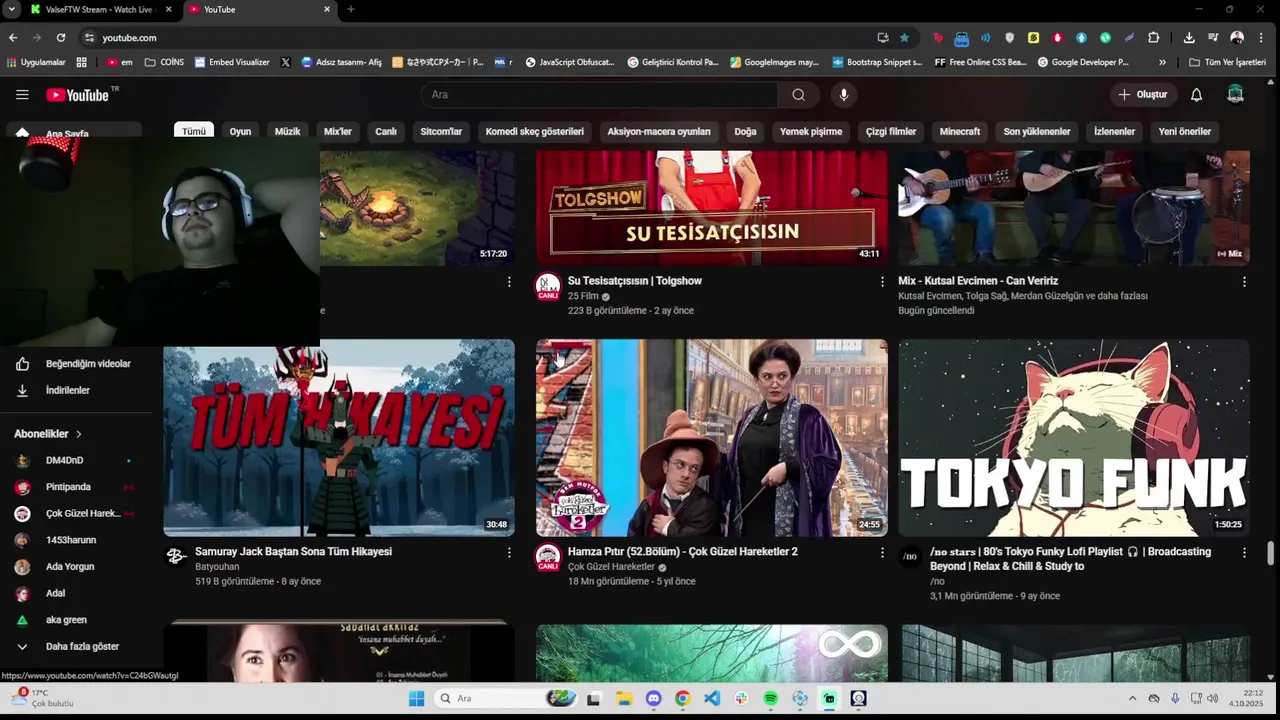
Task: Open Windows Start menu
Action: [x=416, y=698]
